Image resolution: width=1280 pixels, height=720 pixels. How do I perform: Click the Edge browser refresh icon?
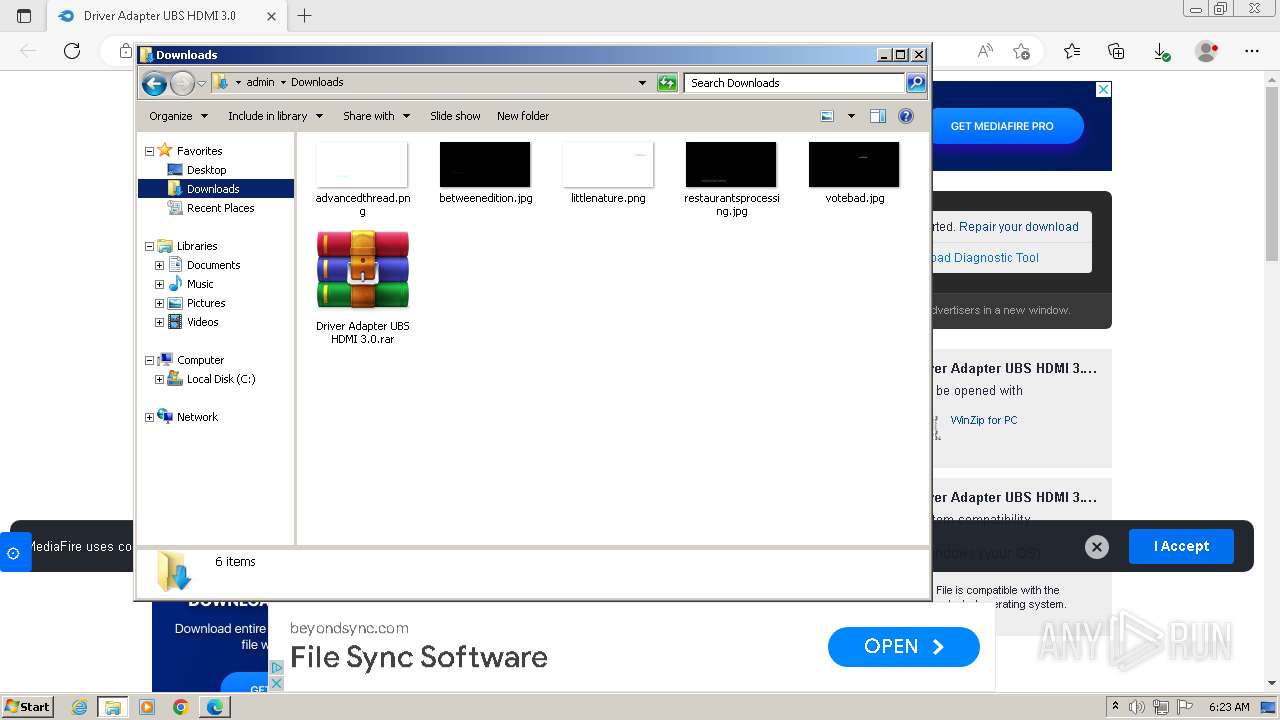coord(71,51)
